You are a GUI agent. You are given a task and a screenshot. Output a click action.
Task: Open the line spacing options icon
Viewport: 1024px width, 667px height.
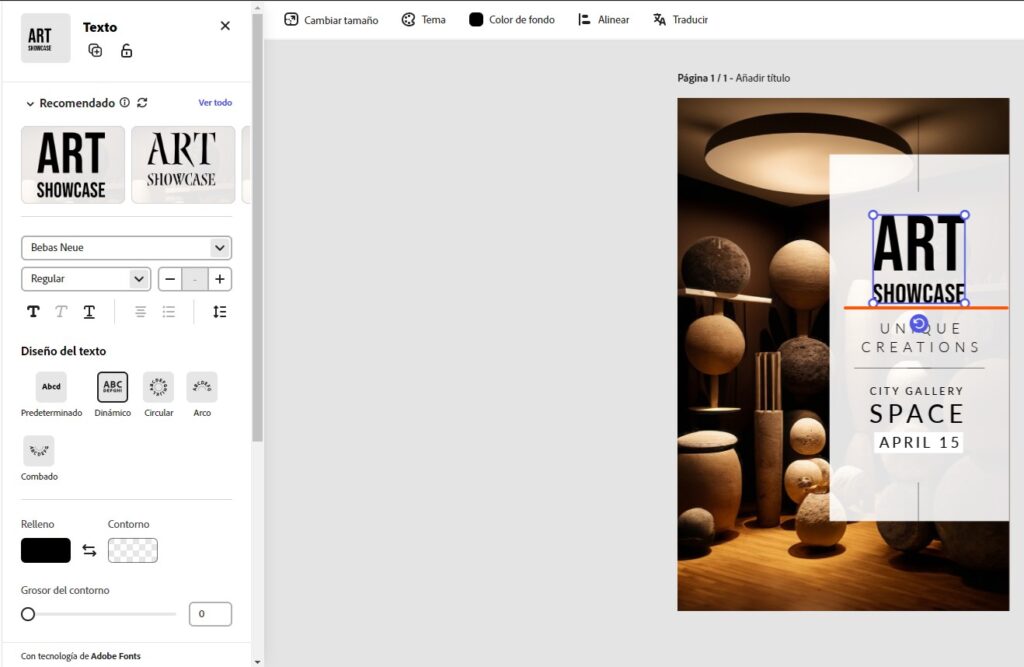pyautogui.click(x=219, y=312)
